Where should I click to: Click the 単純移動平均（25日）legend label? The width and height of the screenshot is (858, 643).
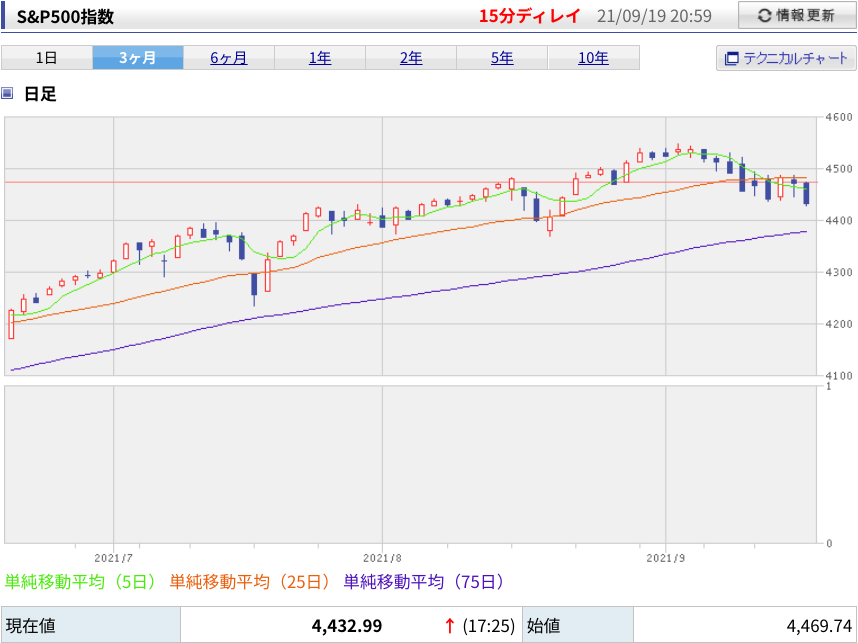tap(250, 581)
